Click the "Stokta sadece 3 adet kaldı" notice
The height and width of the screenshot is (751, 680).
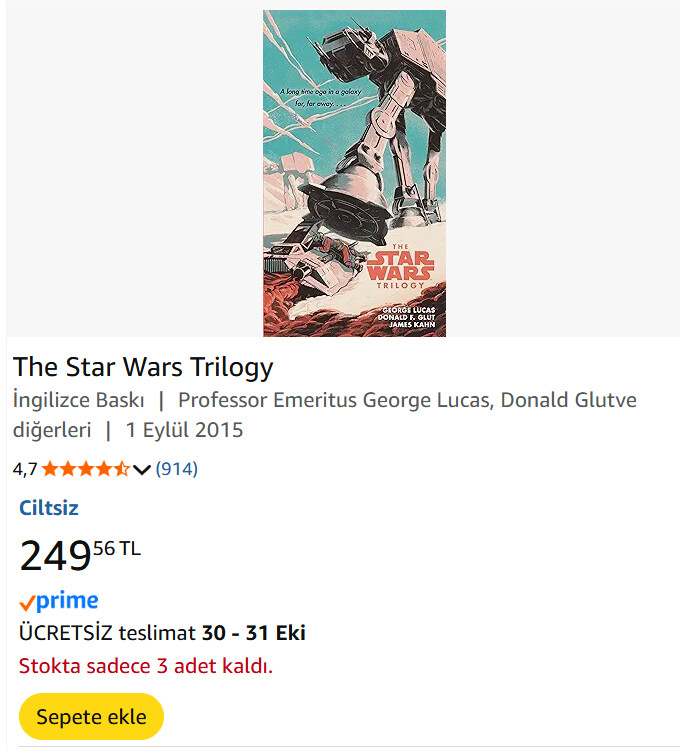click(x=146, y=666)
